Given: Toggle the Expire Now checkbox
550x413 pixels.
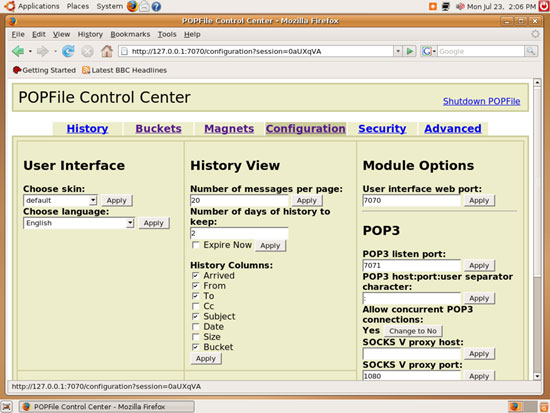Looking at the screenshot, I should point(196,245).
